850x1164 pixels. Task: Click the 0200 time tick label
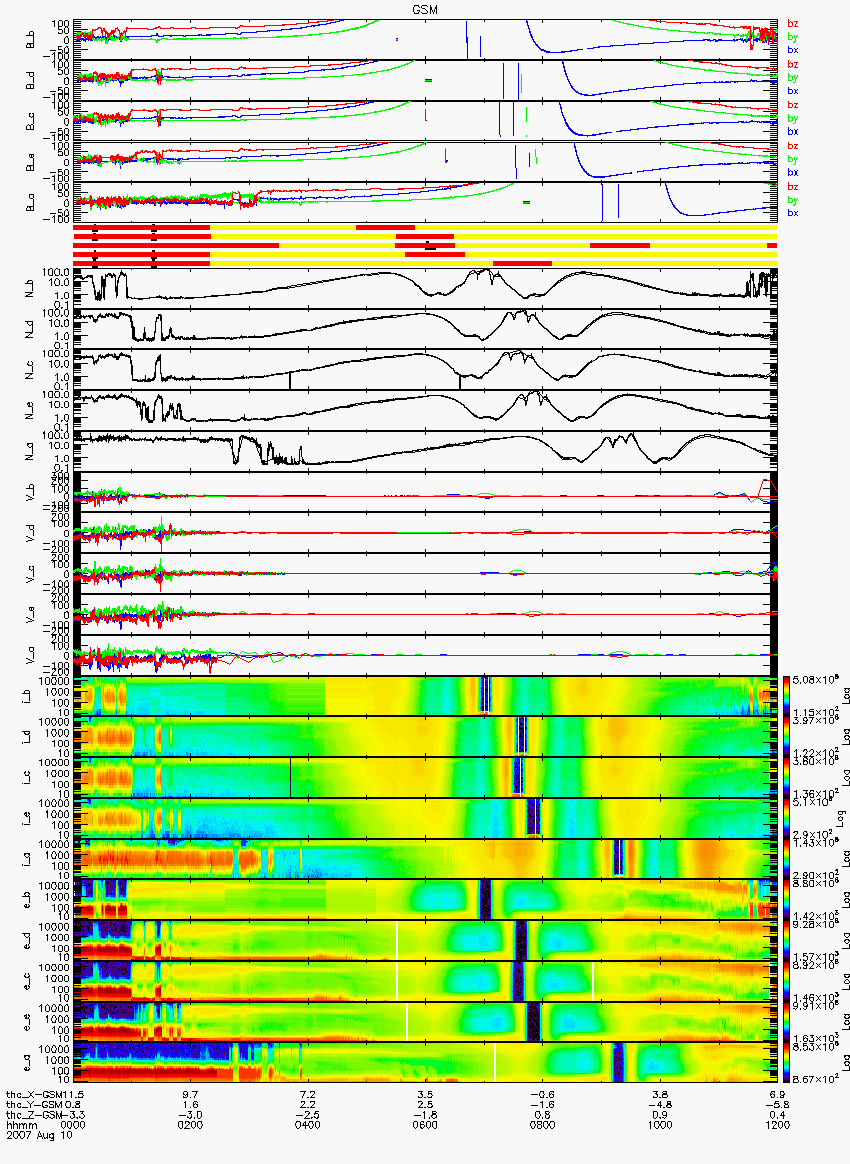pos(190,1125)
